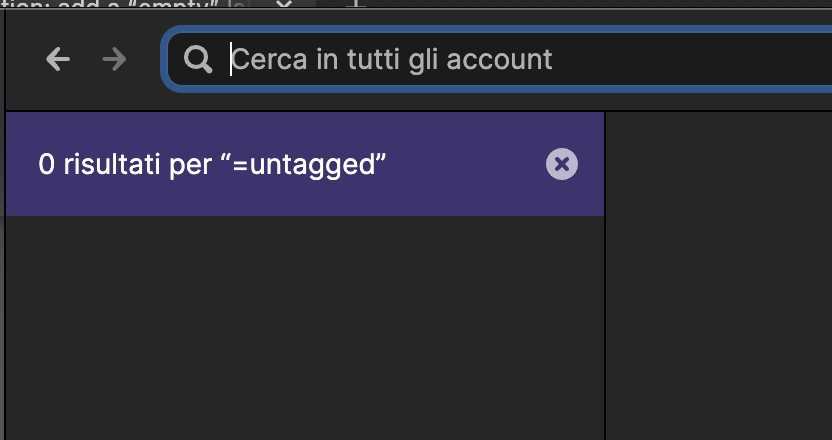
Task: Clear the "=untagged" search with X
Action: [x=562, y=164]
